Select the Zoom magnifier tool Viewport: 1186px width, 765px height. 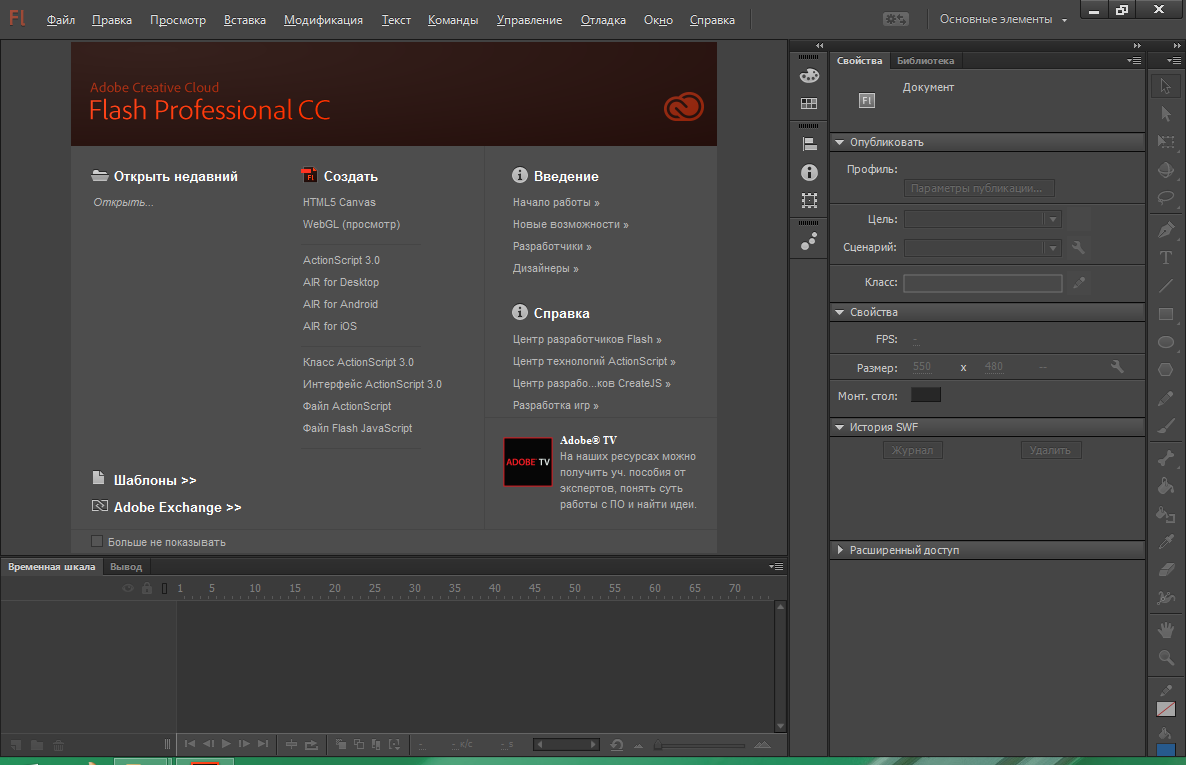(1166, 658)
